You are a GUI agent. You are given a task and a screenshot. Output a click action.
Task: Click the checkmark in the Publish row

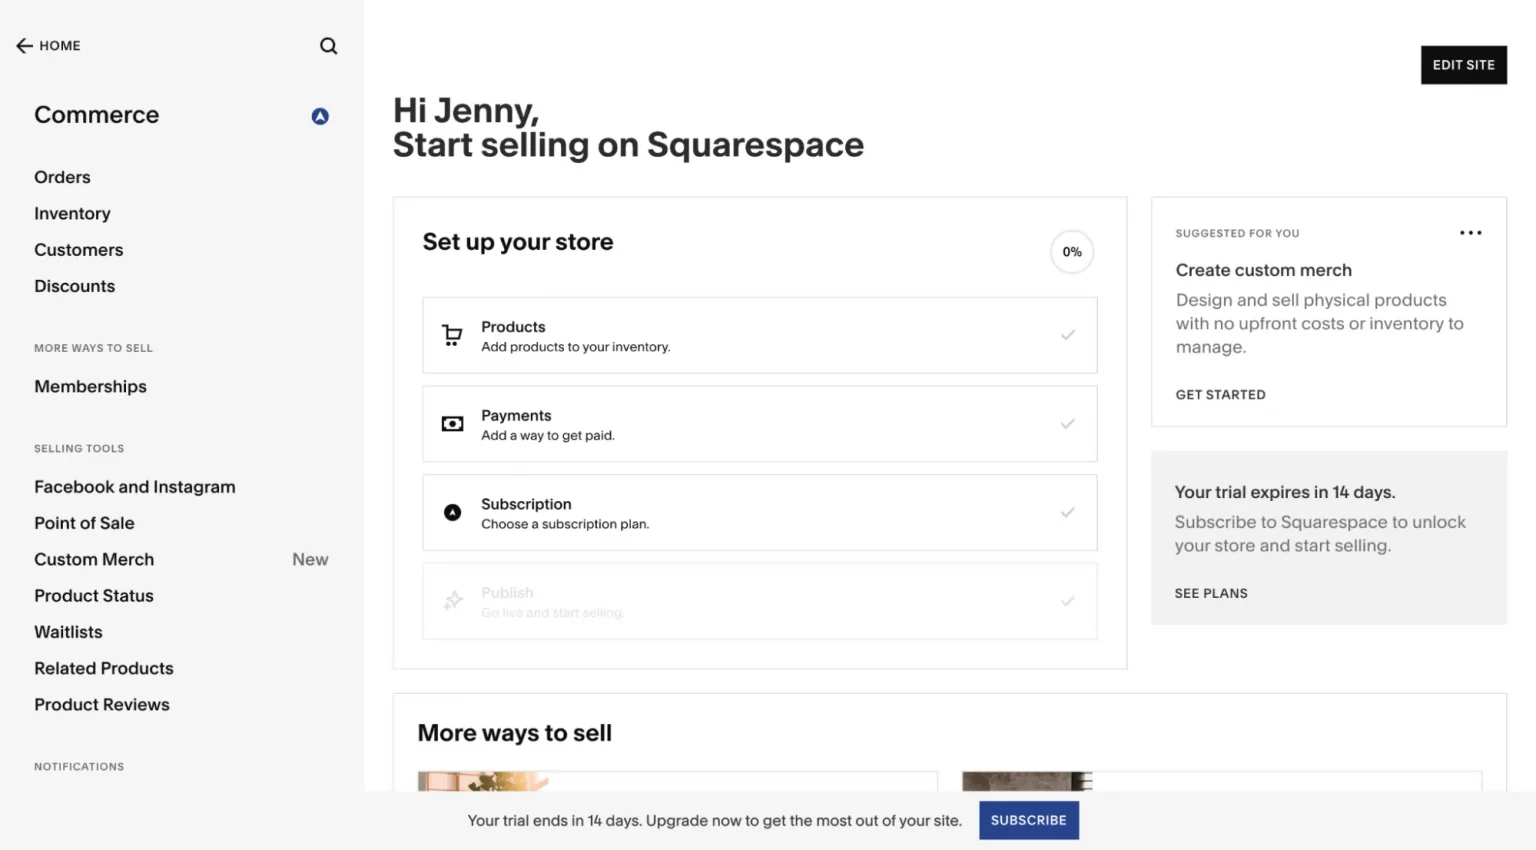pyautogui.click(x=1067, y=601)
